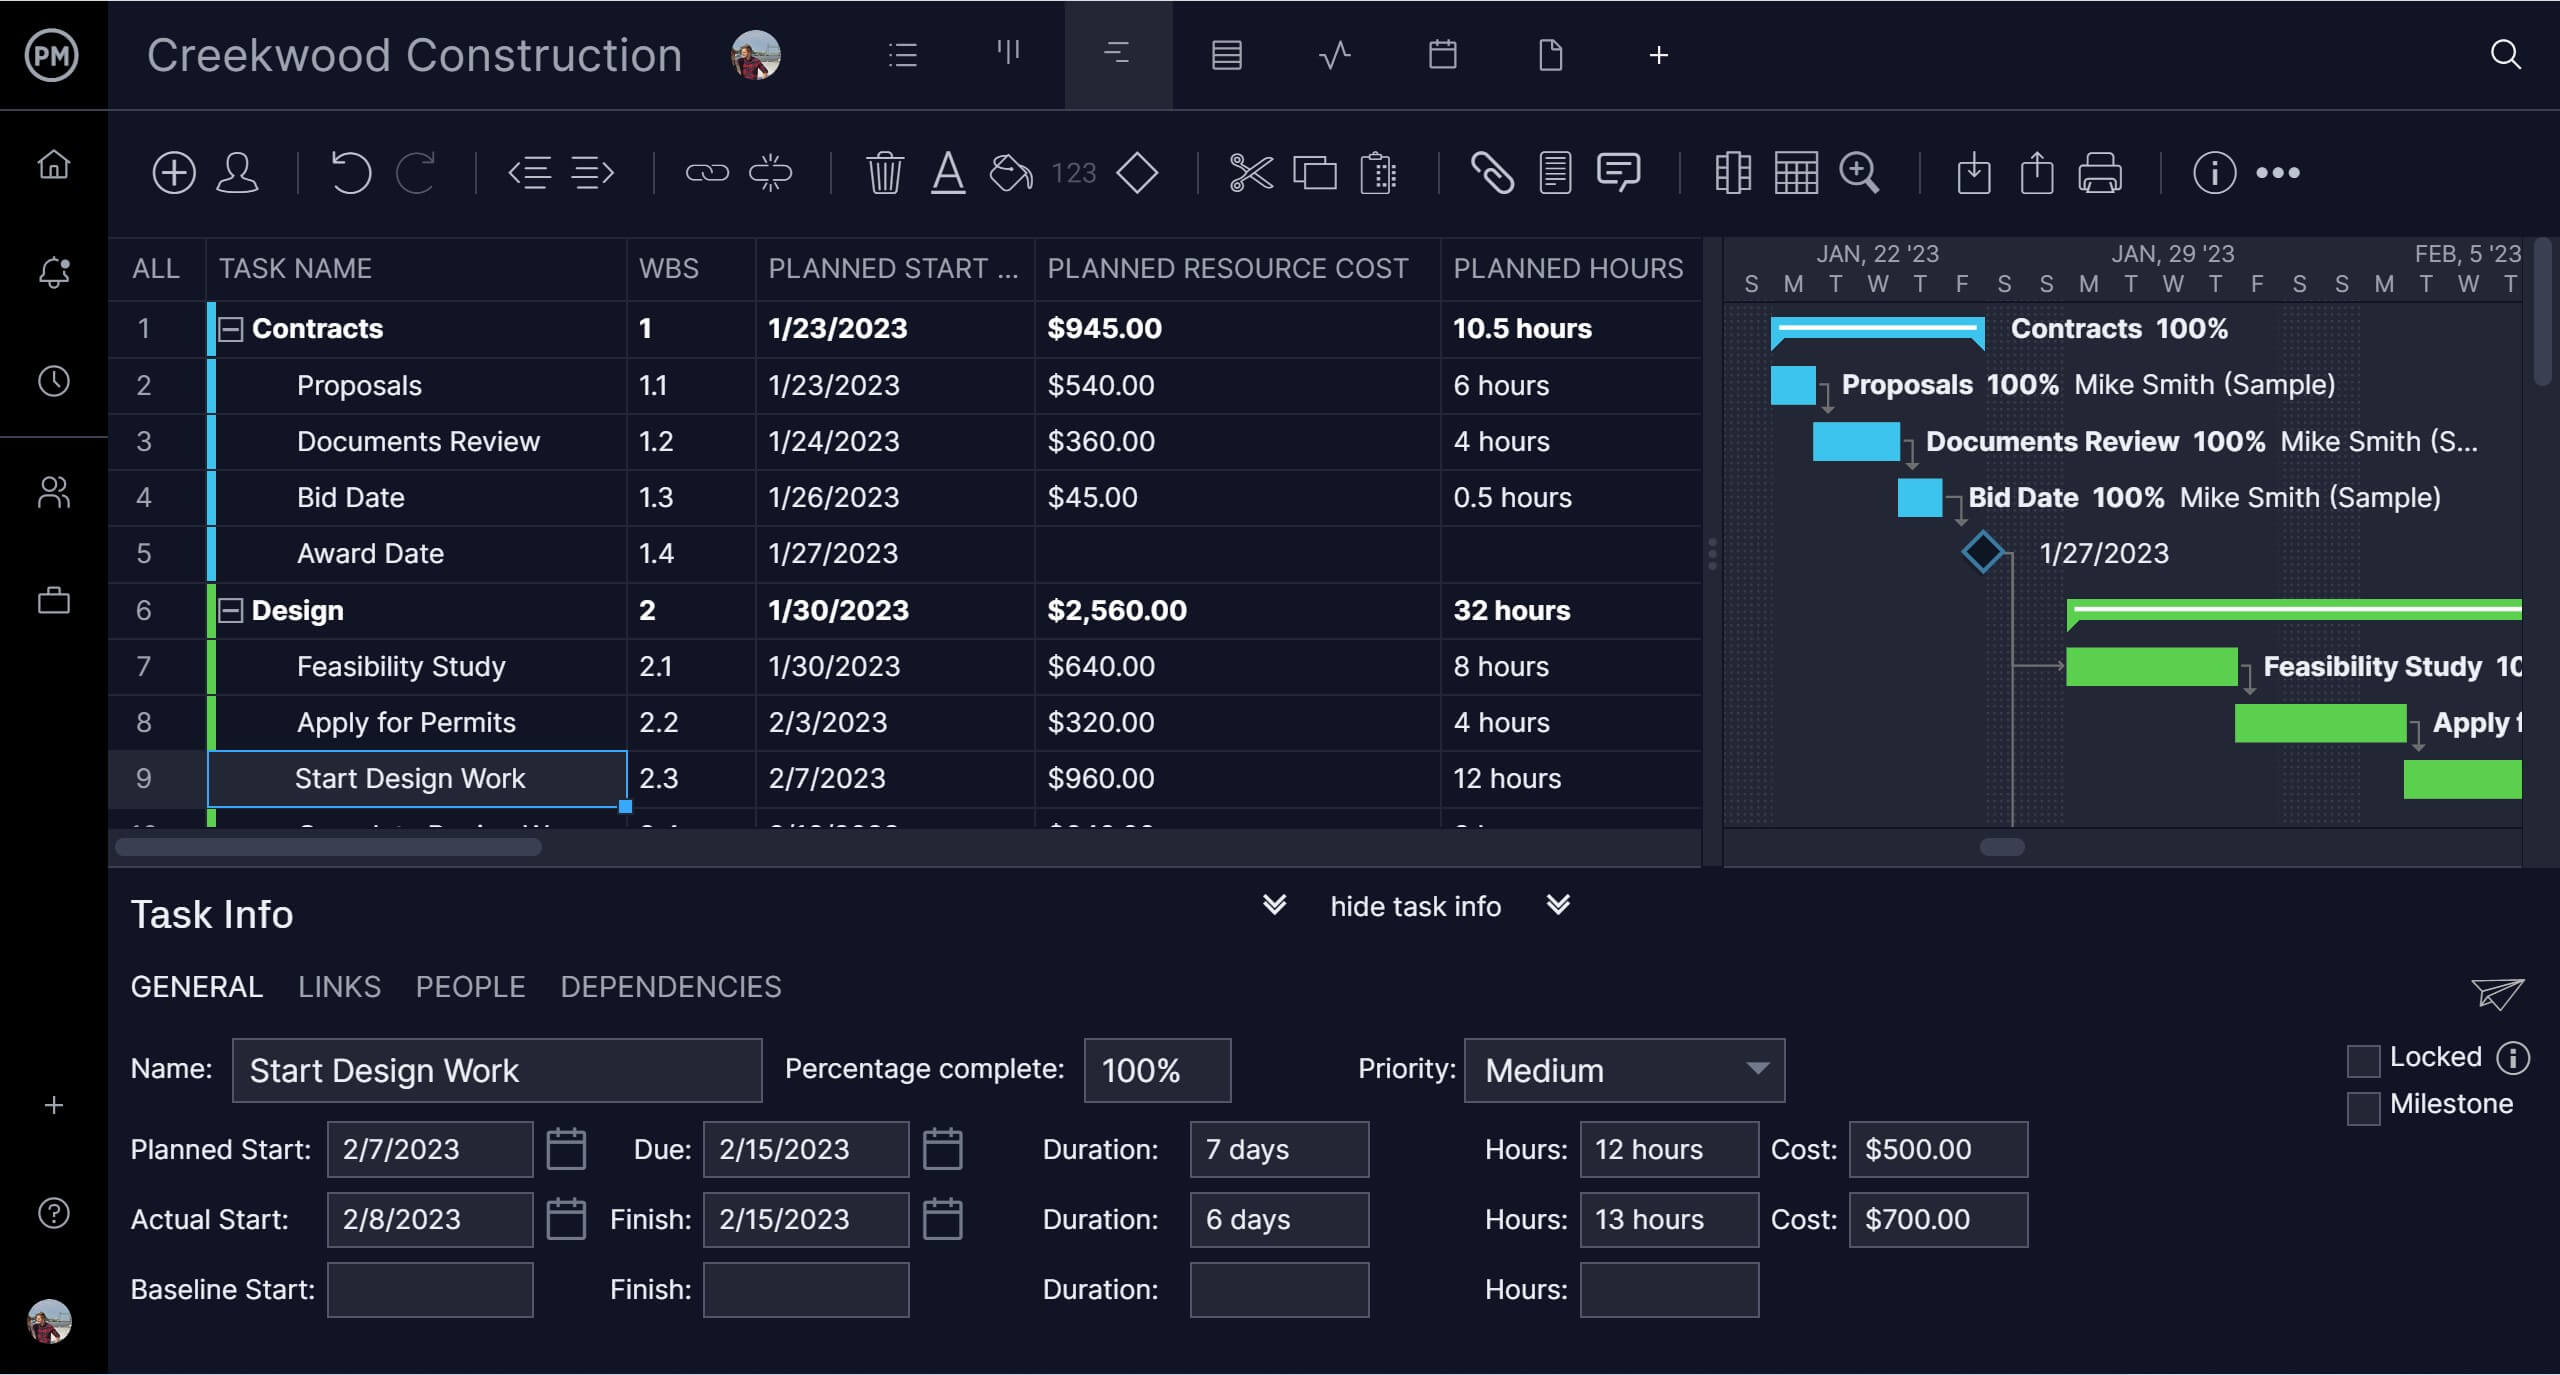Toggle task completion to 100%
The height and width of the screenshot is (1375, 2560).
point(1153,1069)
